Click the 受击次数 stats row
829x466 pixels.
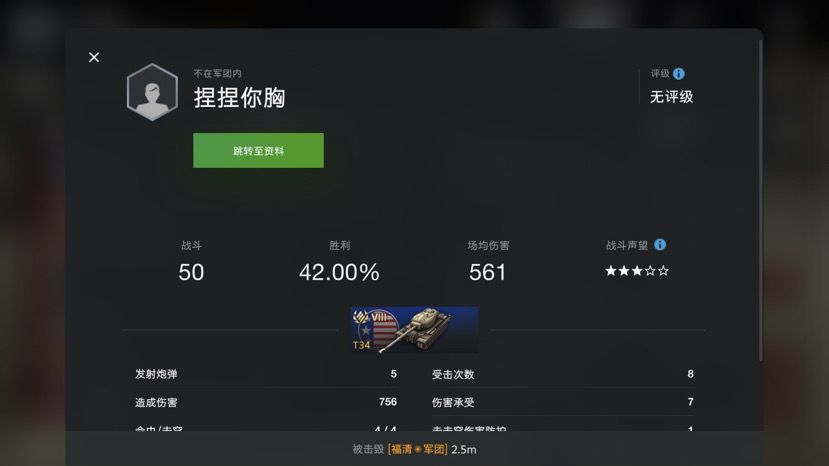563,374
